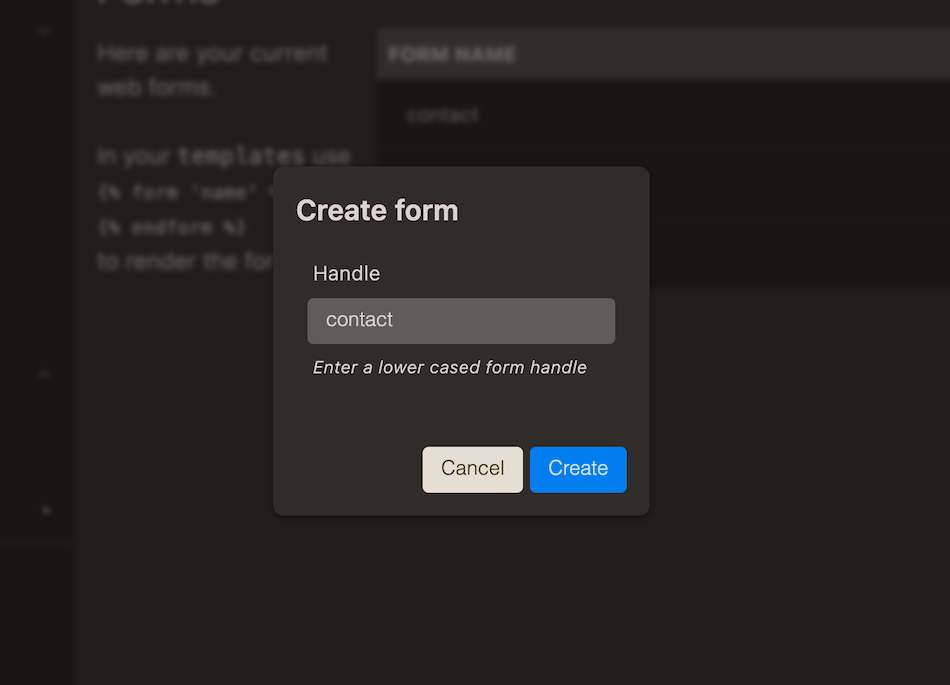Screen dimensions: 950x685
Task: Click the "Create form" dialog title
Action: [x=377, y=211]
